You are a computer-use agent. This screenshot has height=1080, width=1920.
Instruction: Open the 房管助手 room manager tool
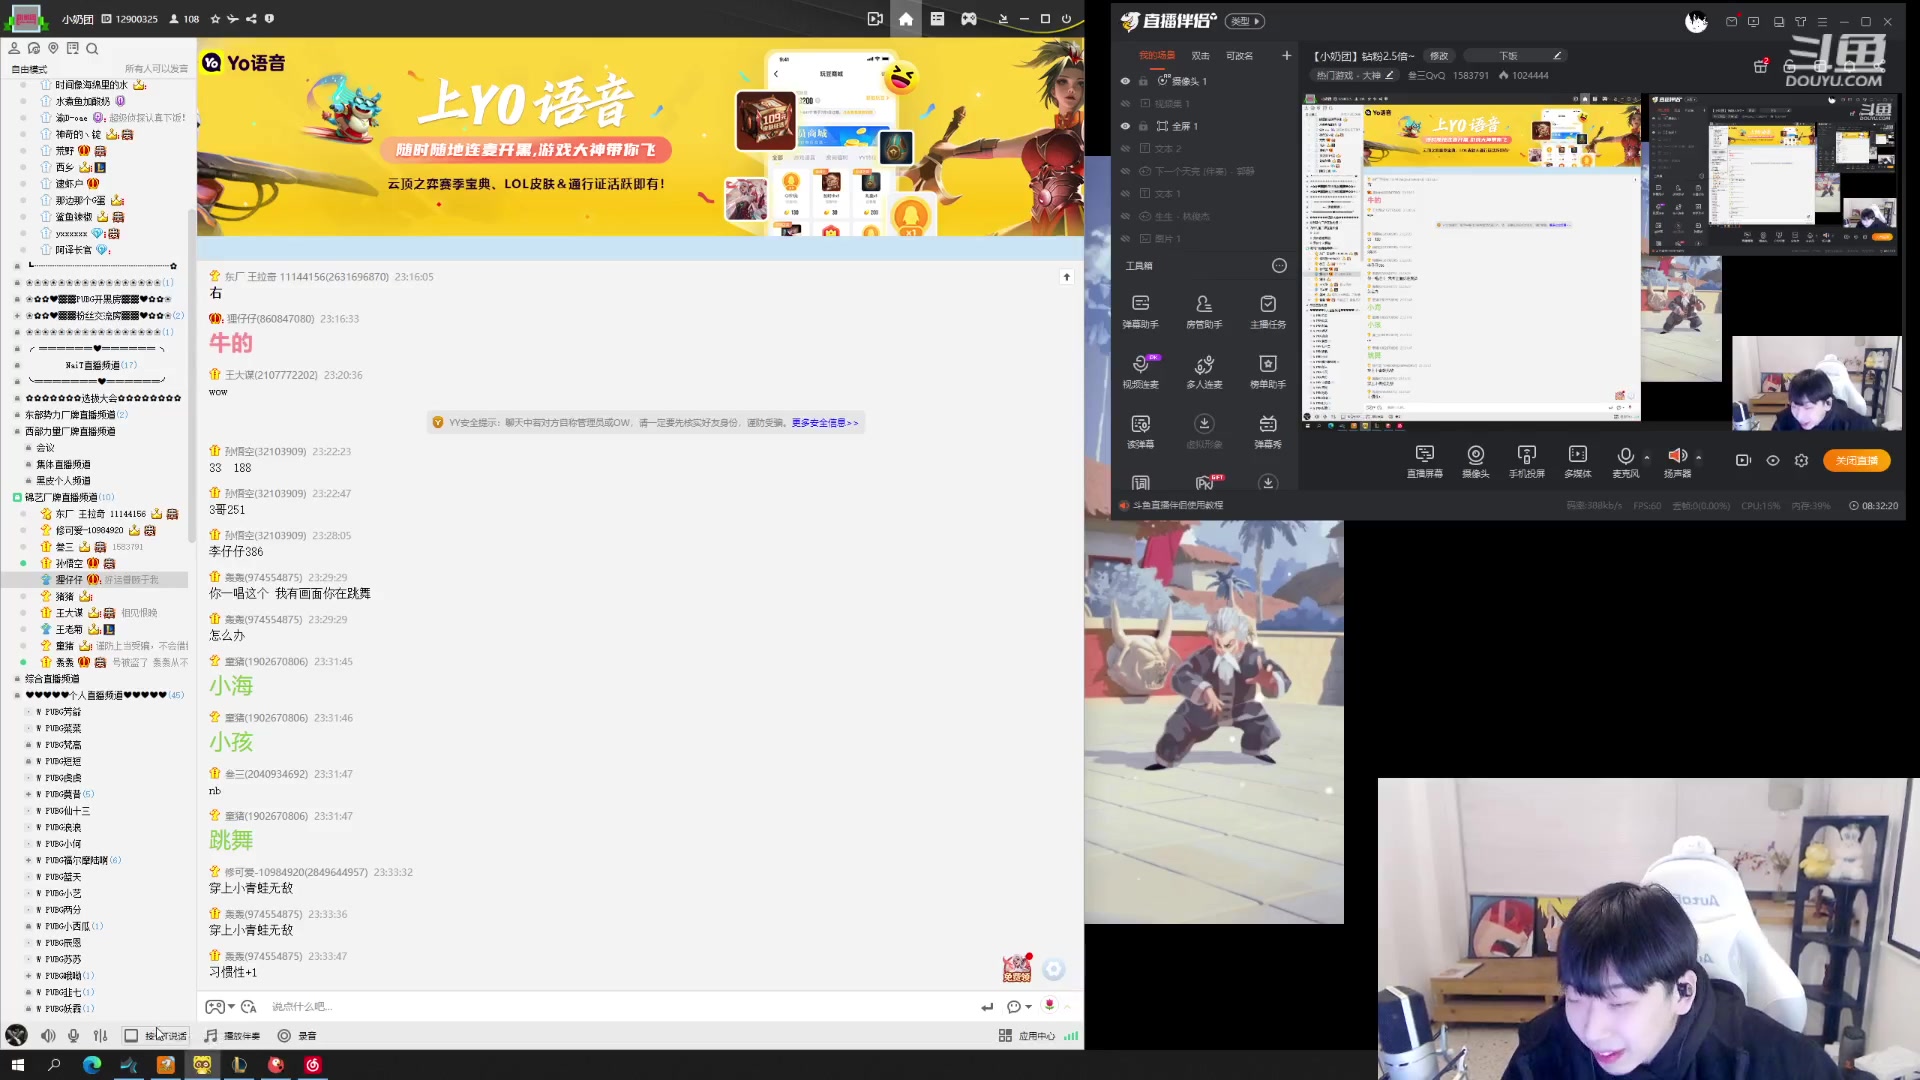pyautogui.click(x=1204, y=310)
